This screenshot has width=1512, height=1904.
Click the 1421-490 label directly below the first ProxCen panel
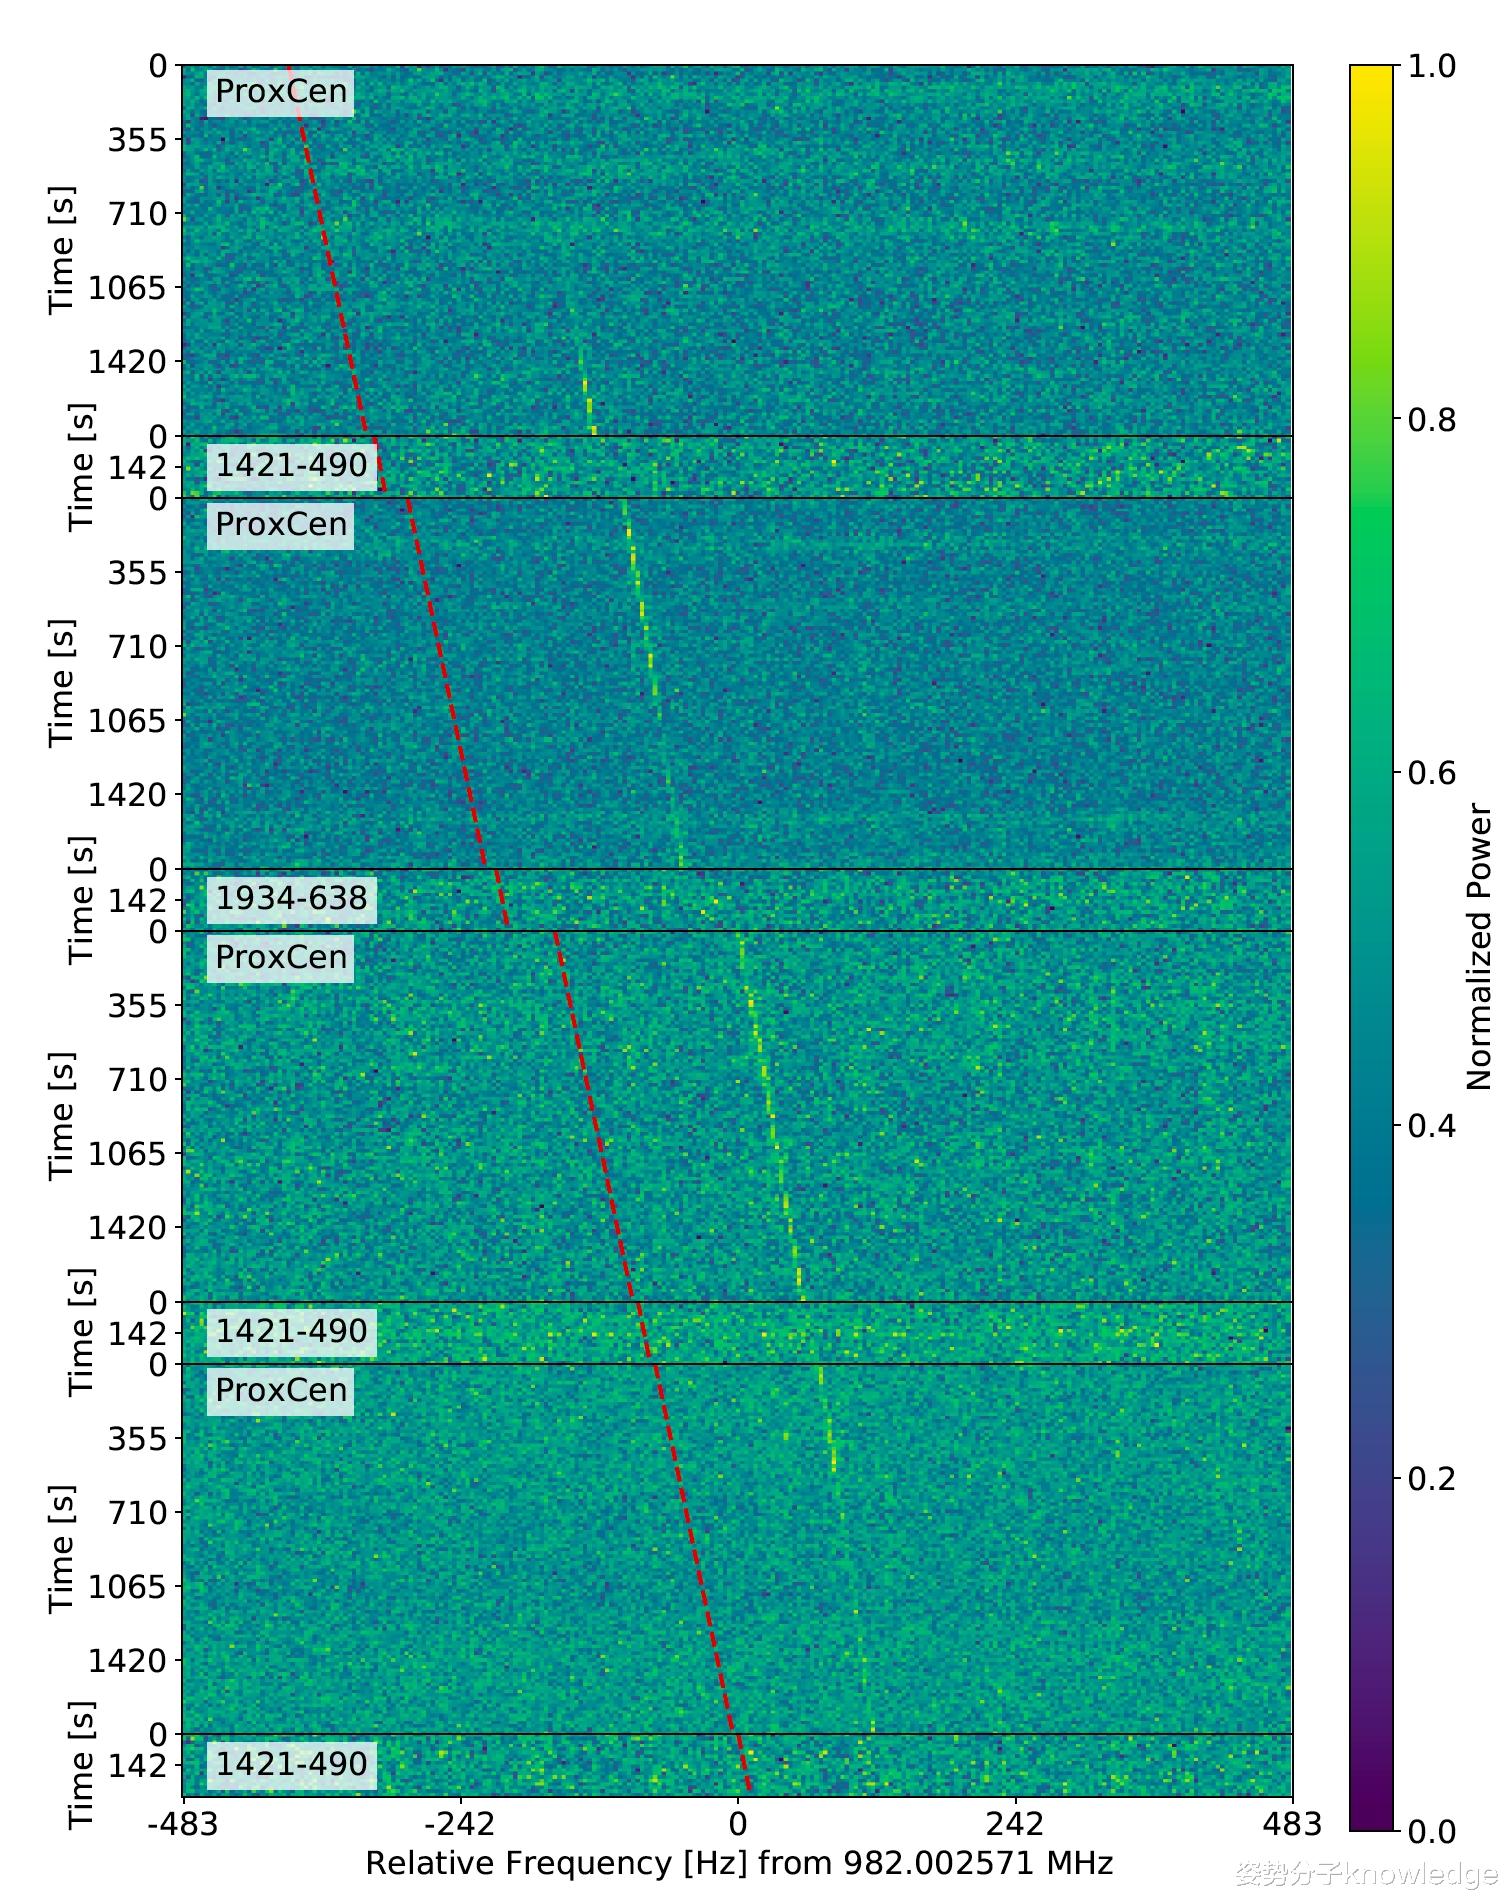pos(291,465)
